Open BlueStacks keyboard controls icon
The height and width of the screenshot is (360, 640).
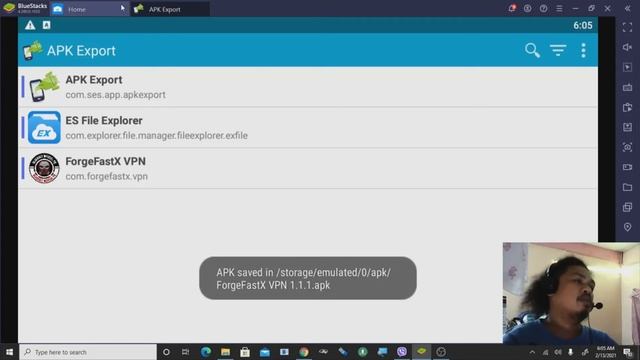627,87
